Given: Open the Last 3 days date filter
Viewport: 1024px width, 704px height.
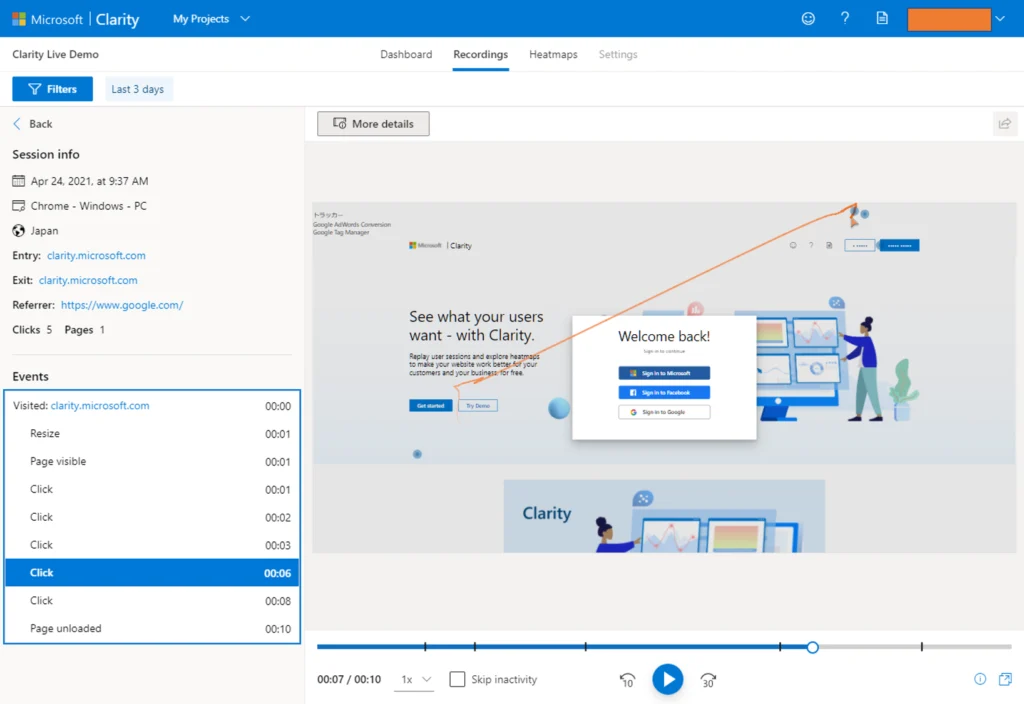Looking at the screenshot, I should (x=138, y=89).
